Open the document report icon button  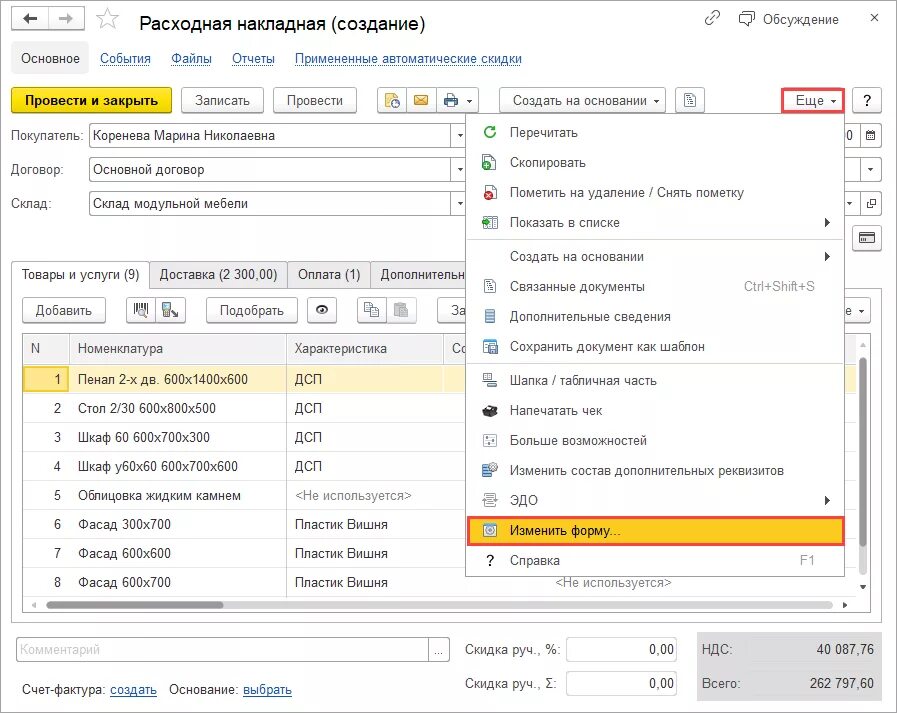tap(690, 101)
